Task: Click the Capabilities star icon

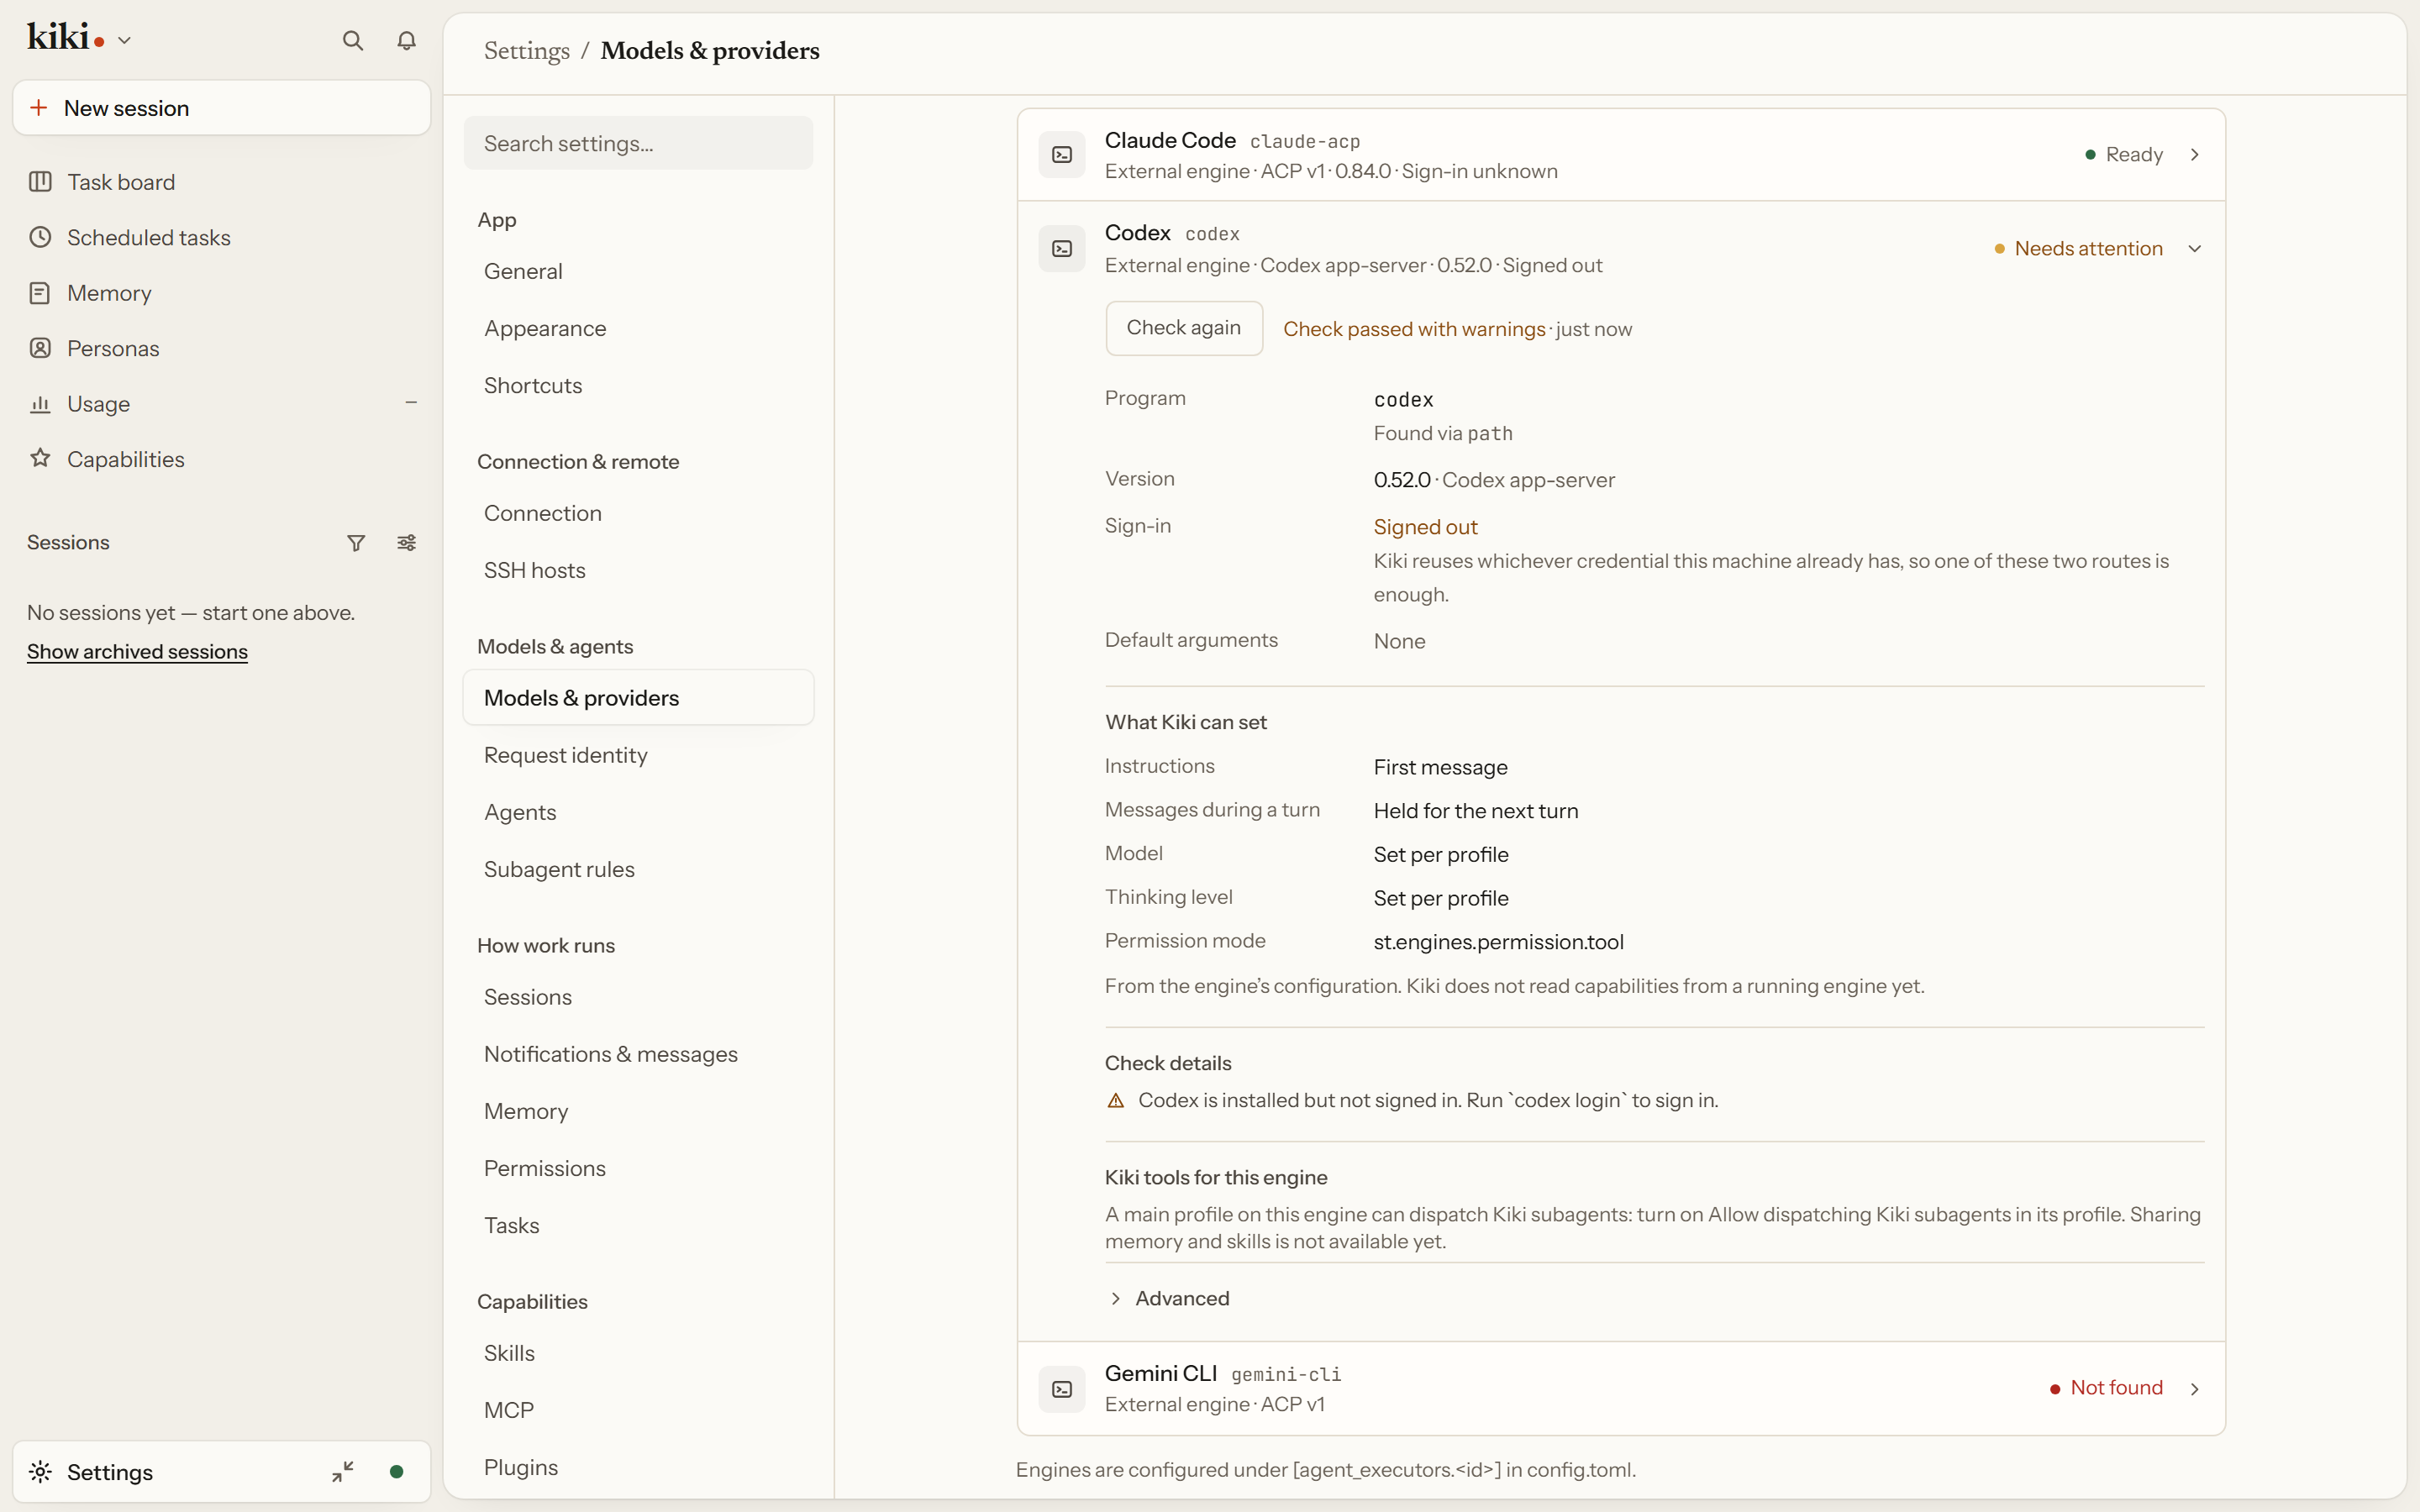Action: pos(40,459)
